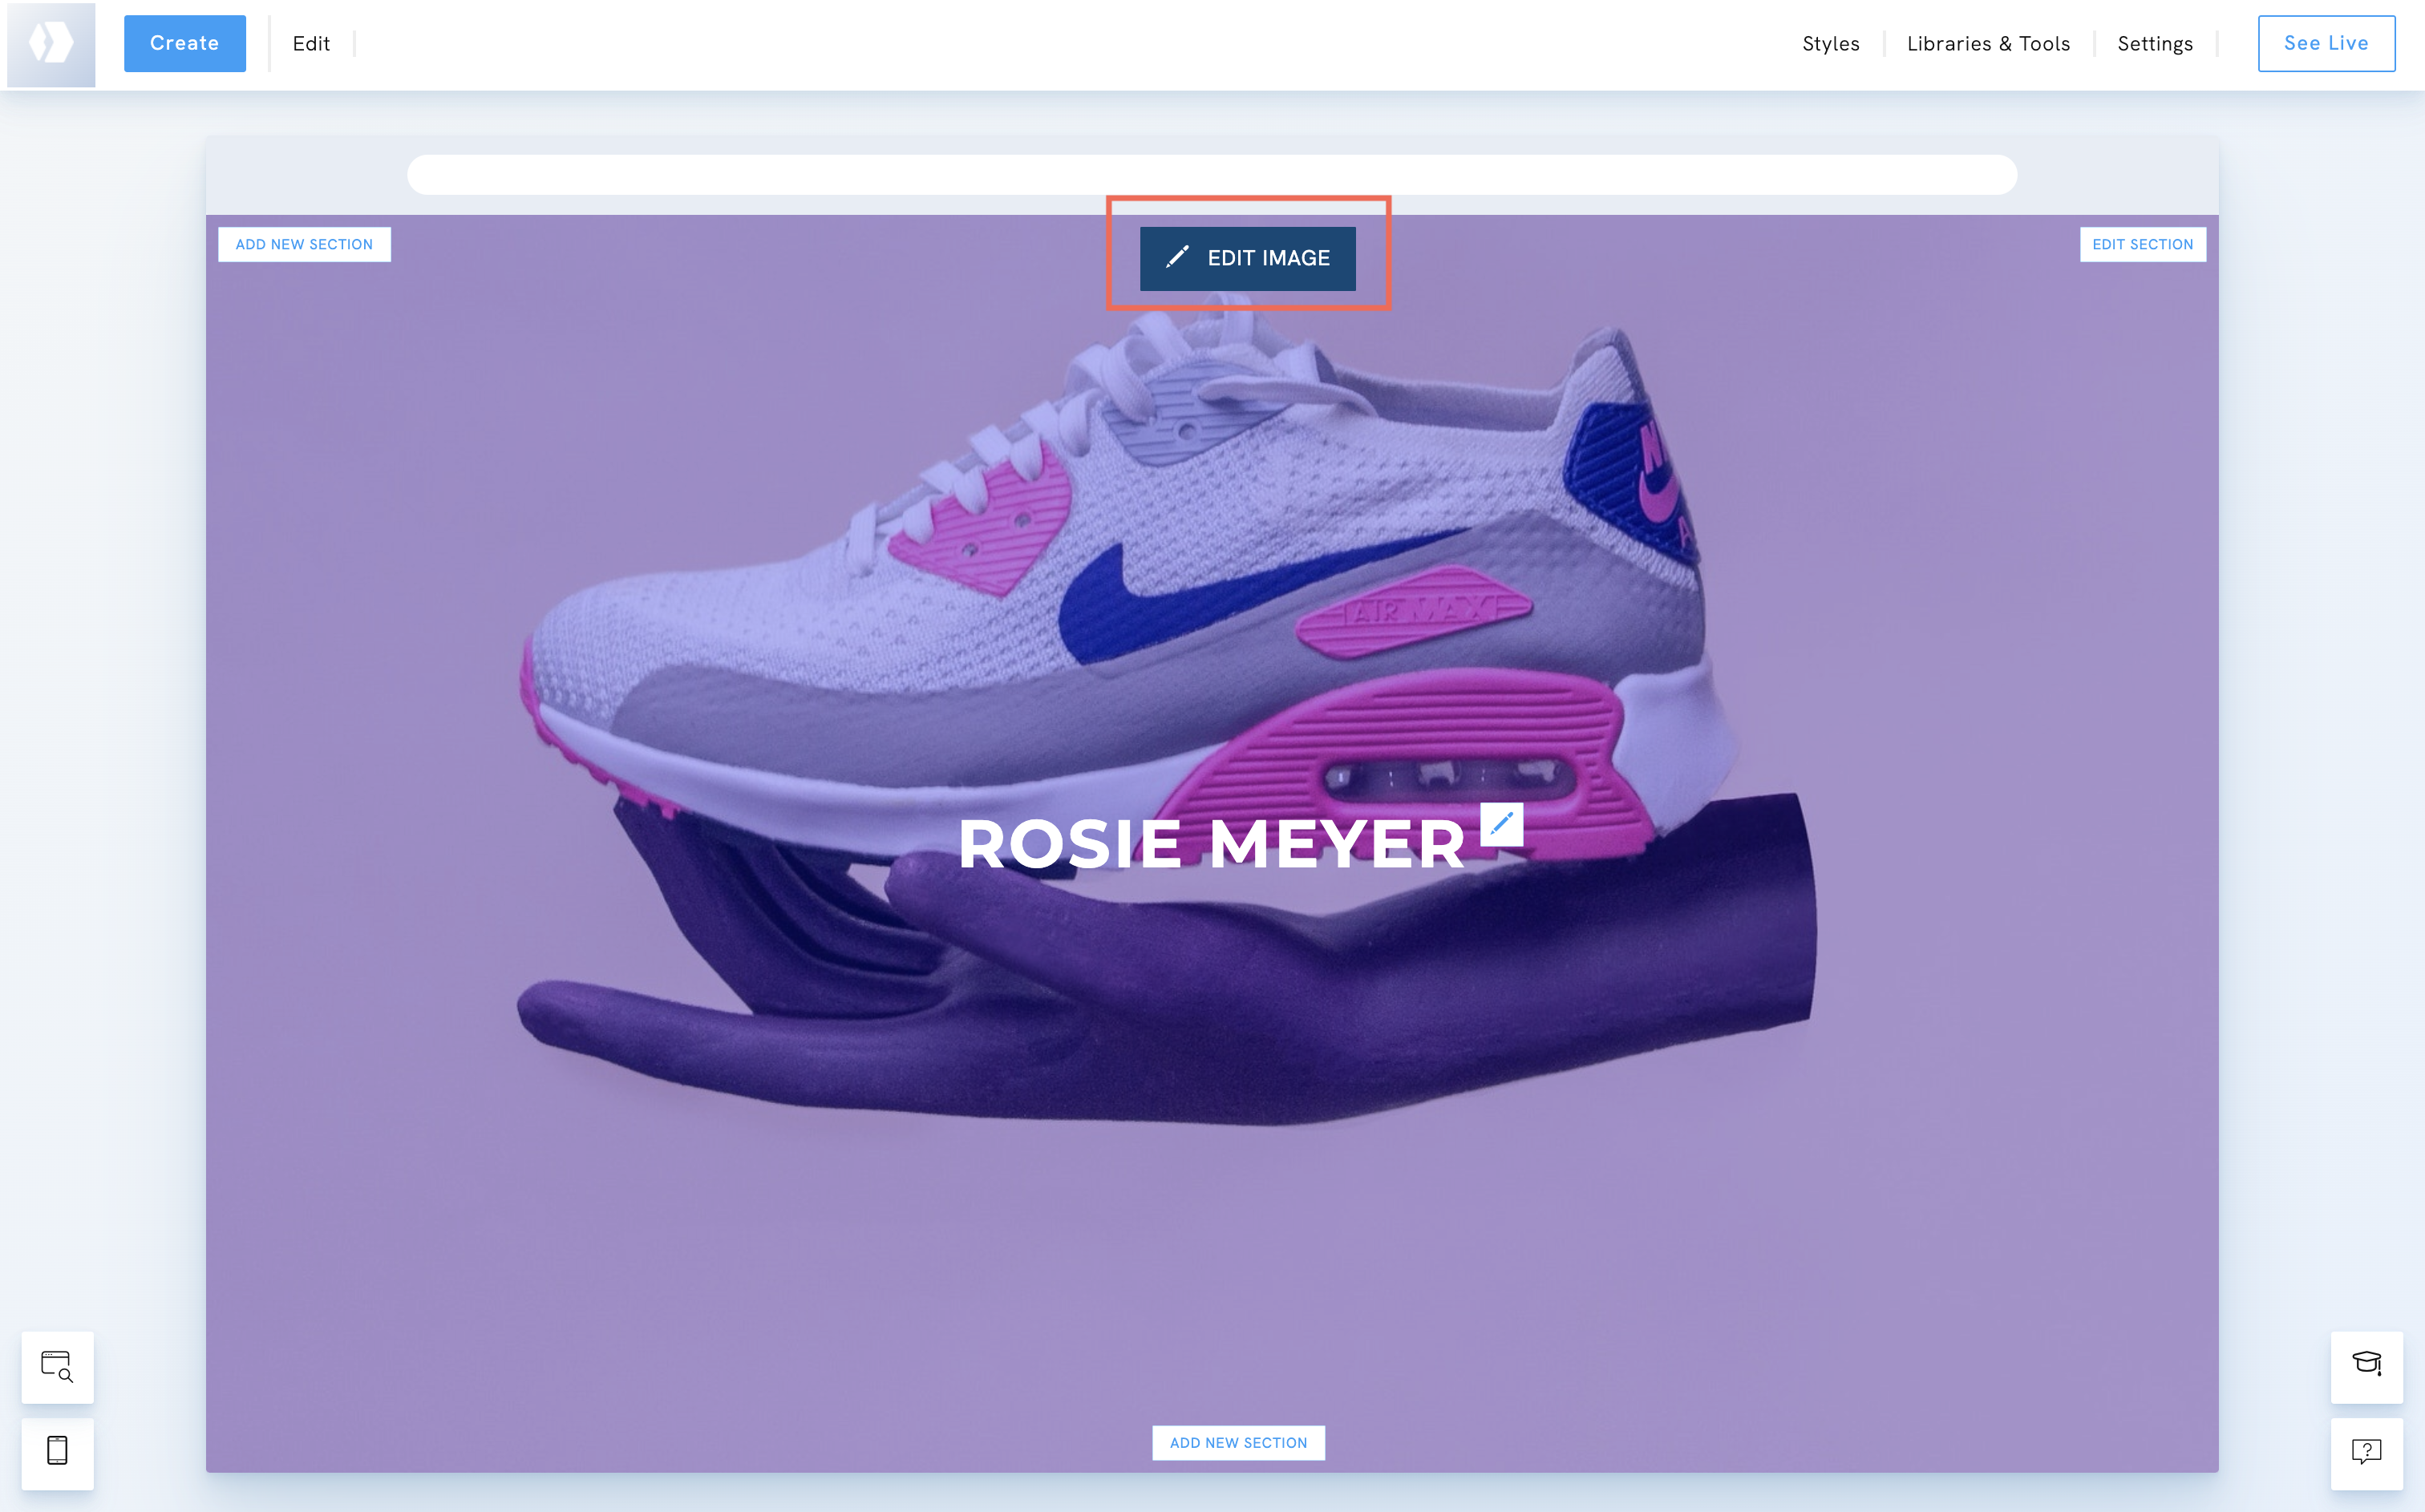The width and height of the screenshot is (2425, 1512).
Task: Open the Styles menu
Action: pyautogui.click(x=1830, y=43)
